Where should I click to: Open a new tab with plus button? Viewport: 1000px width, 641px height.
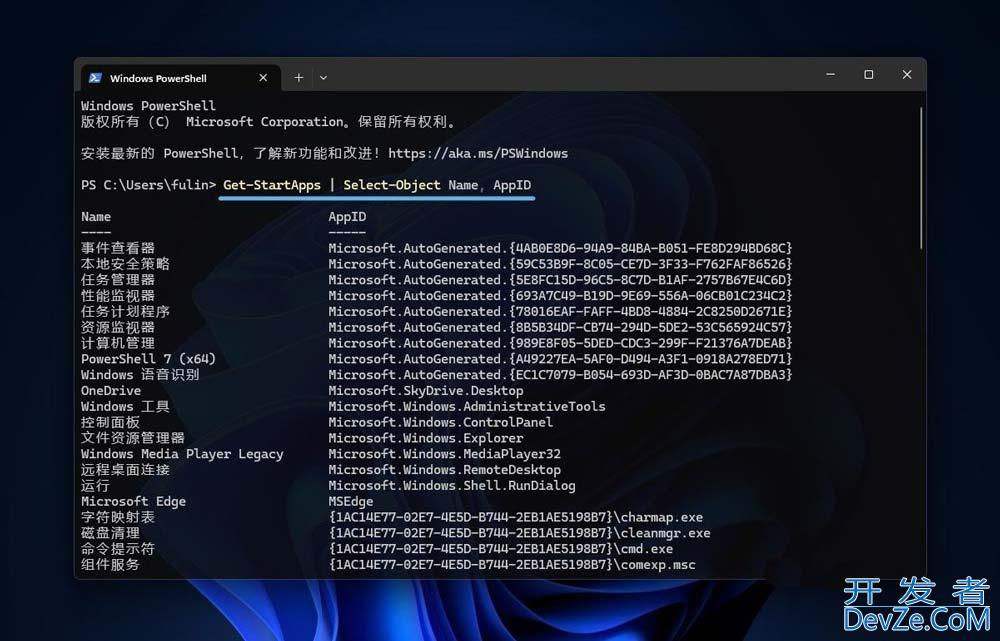(298, 78)
